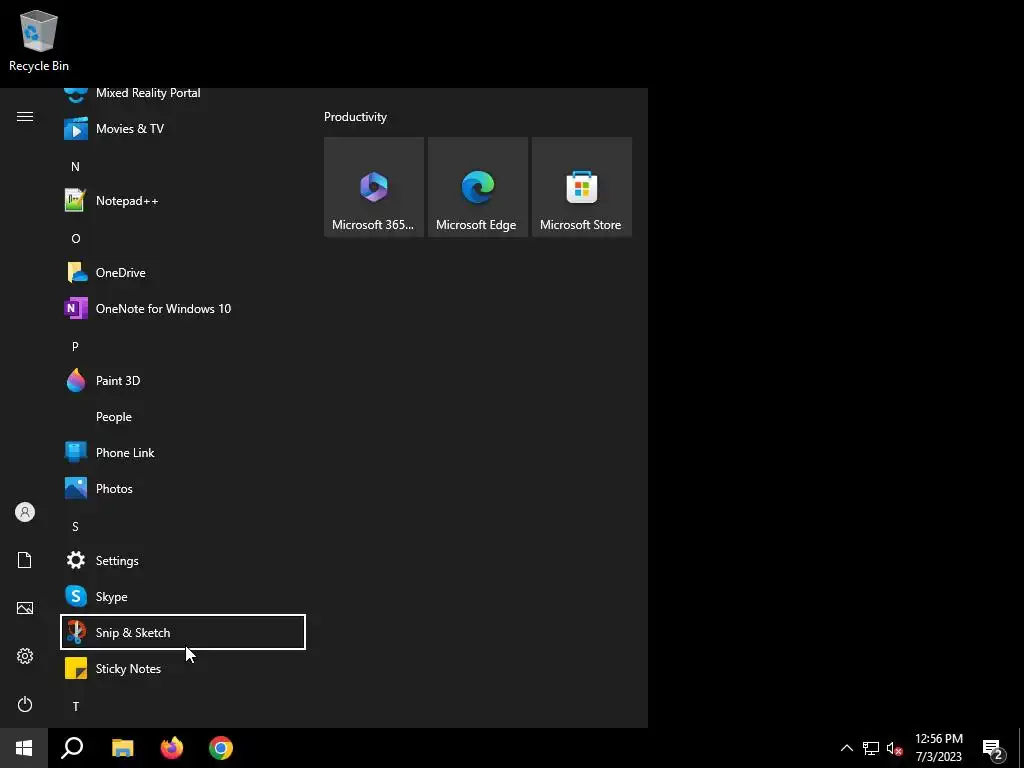Open the Action Center notifications icon
The height and width of the screenshot is (768, 1024).
(x=993, y=748)
